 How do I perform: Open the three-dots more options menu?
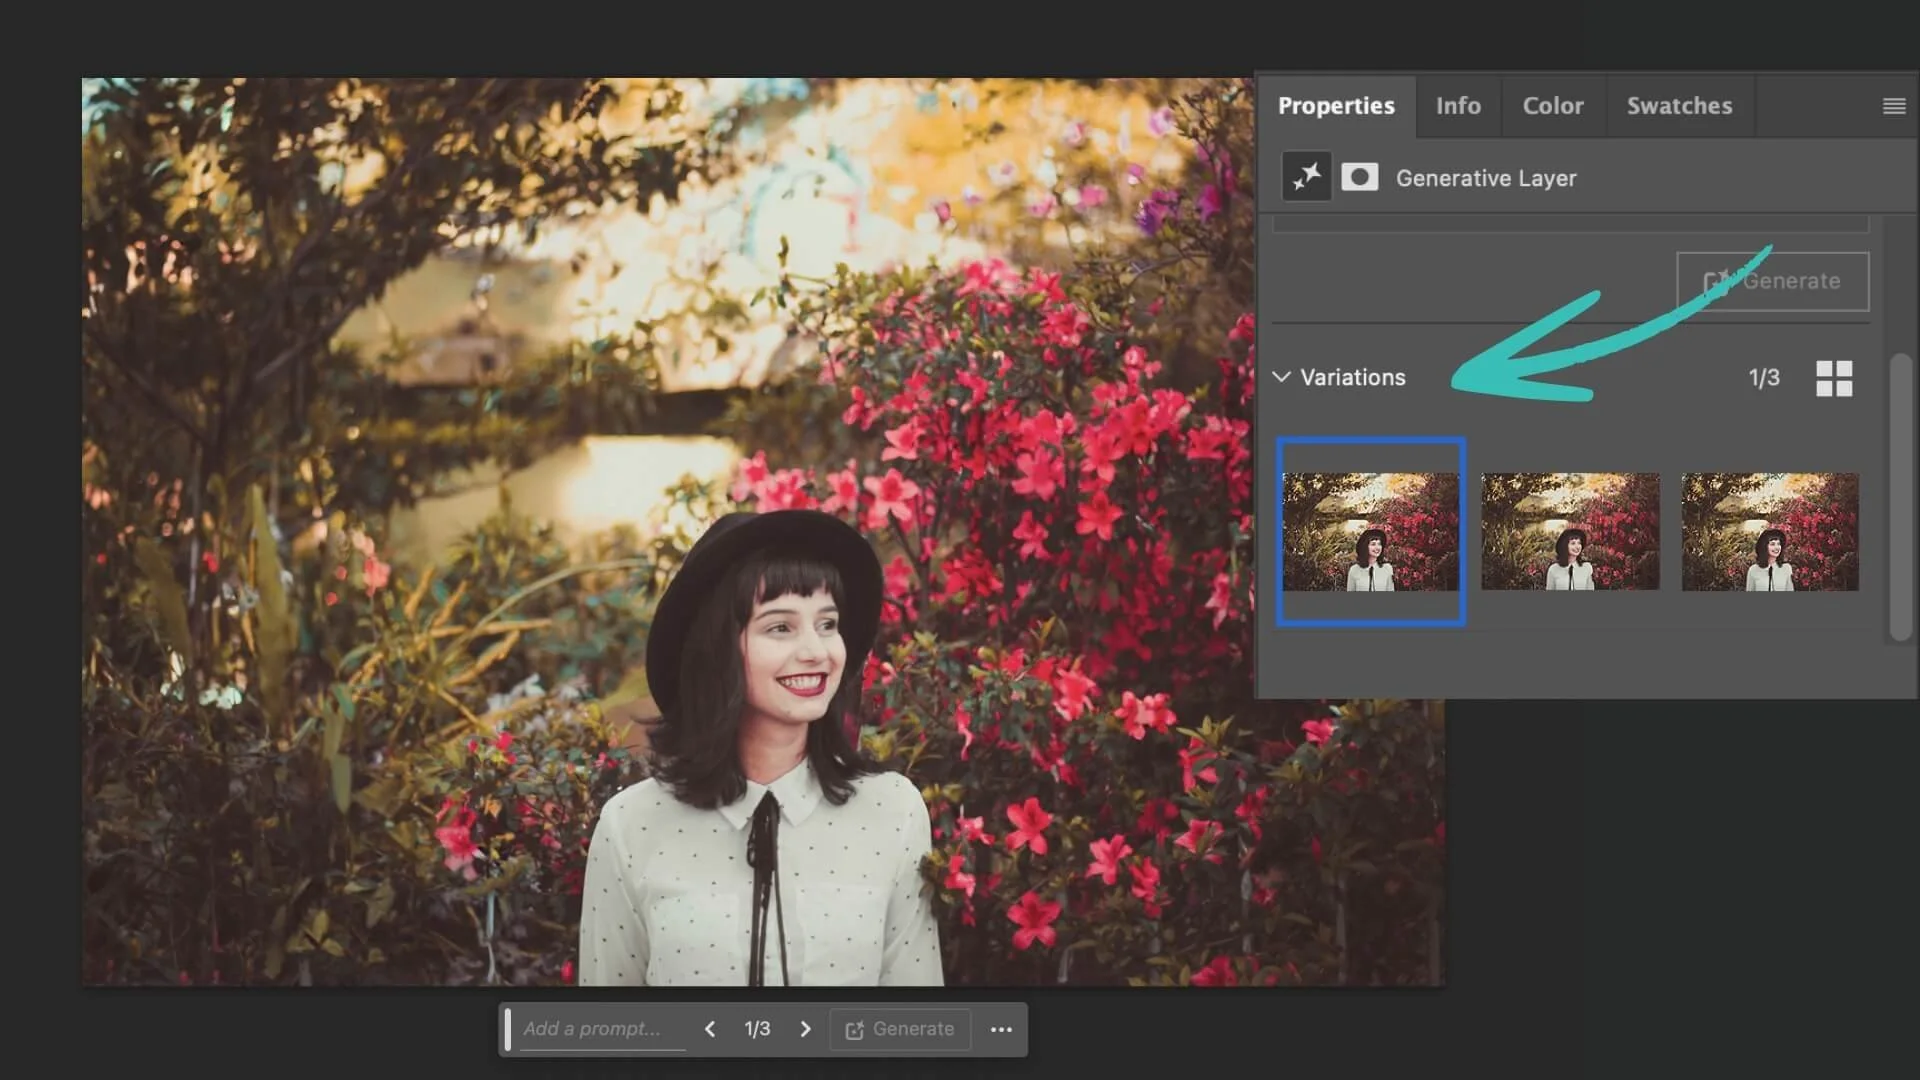[1001, 1029]
